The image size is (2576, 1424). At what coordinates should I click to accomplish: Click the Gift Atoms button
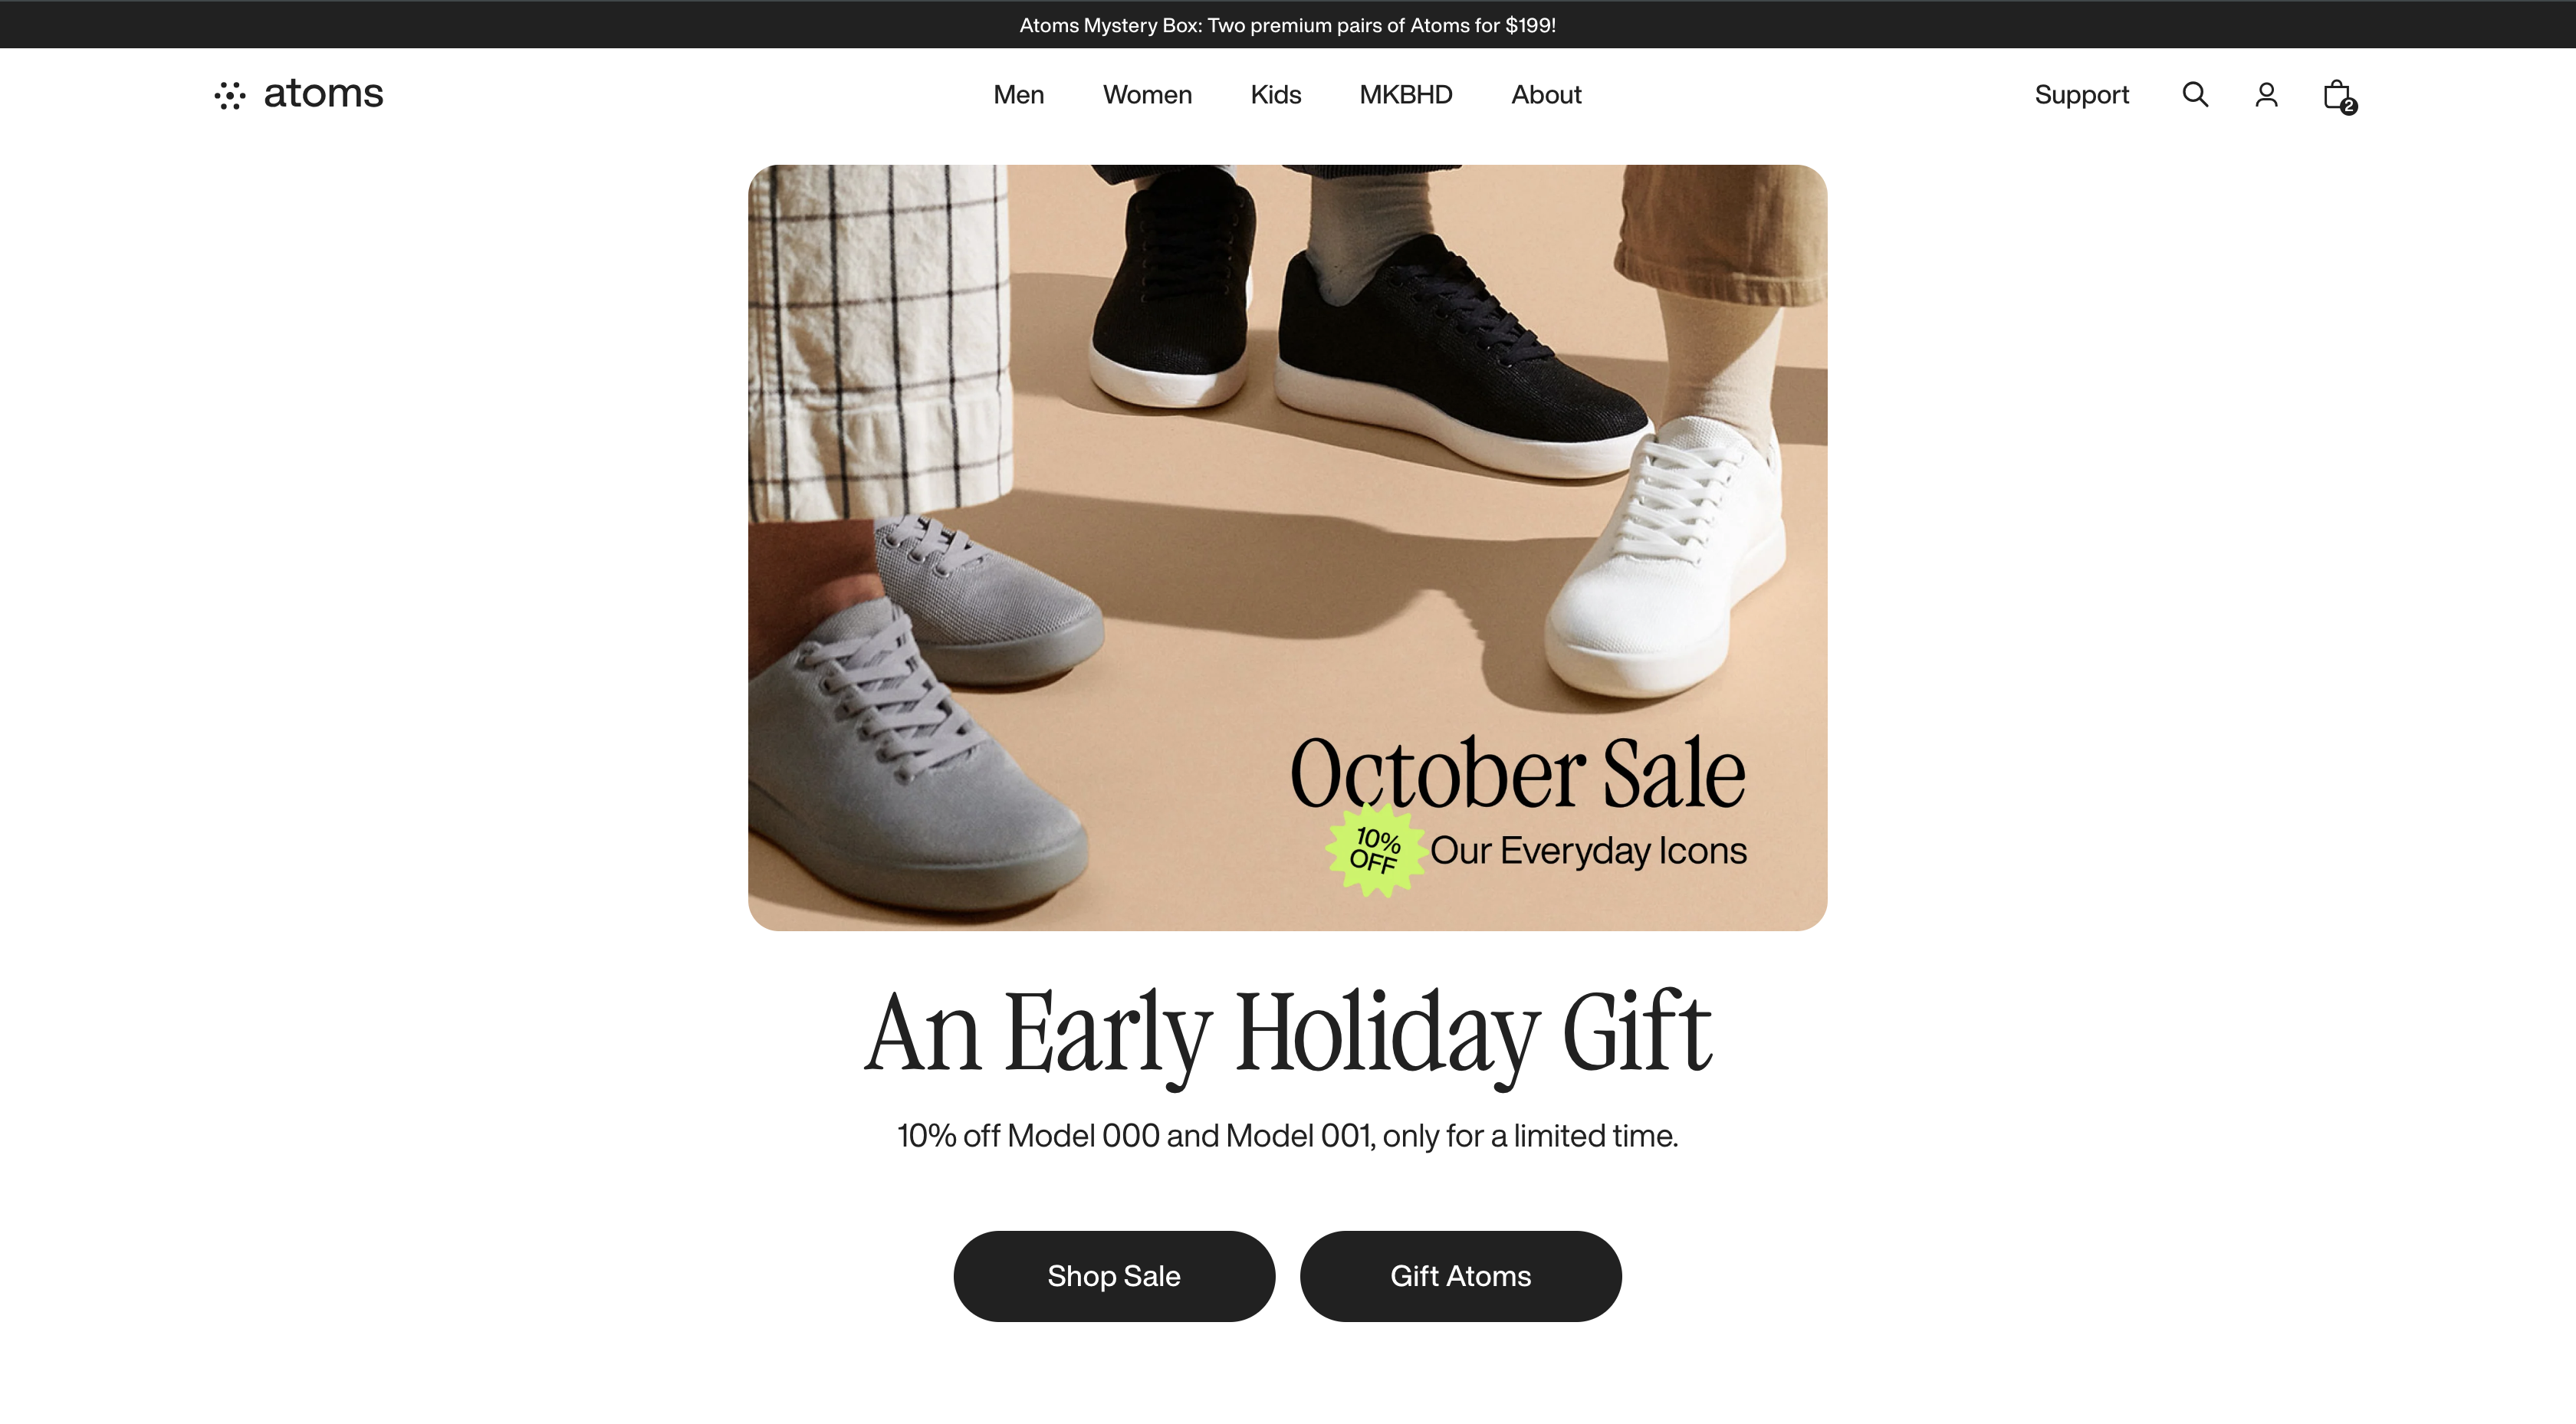click(1460, 1276)
